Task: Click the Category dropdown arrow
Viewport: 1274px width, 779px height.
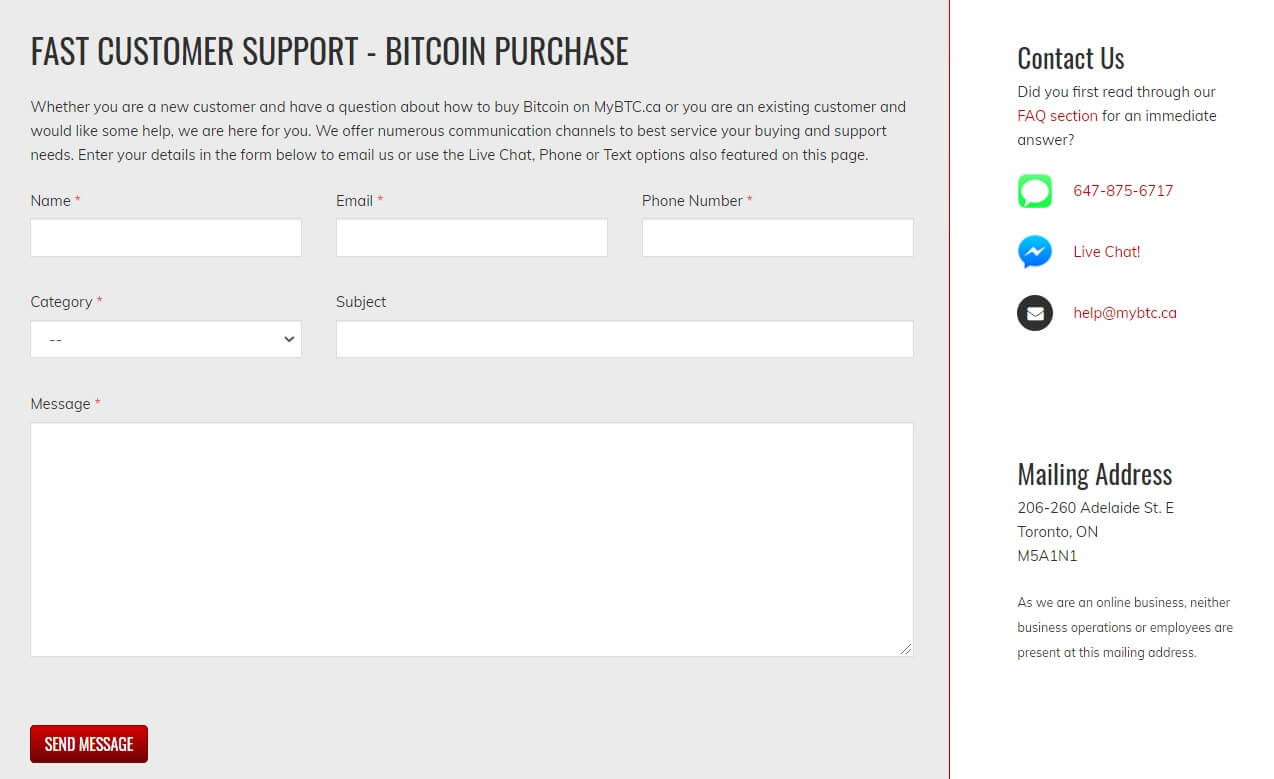Action: point(289,339)
